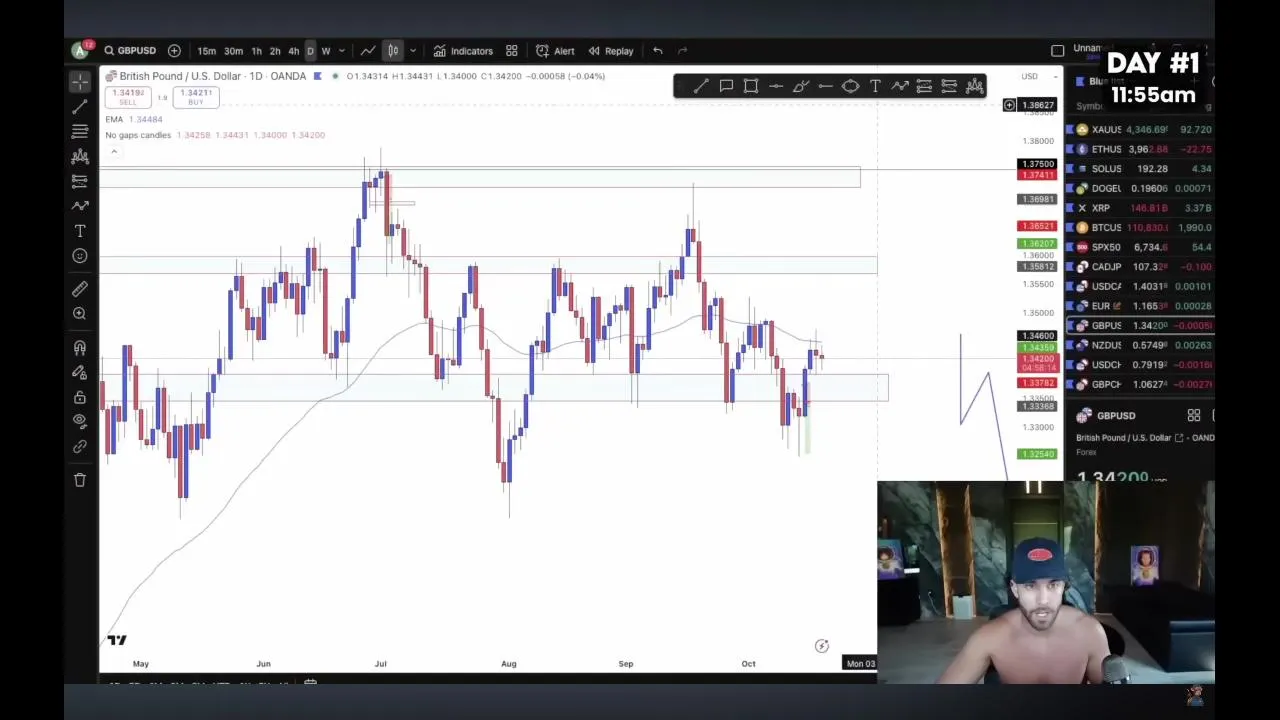The image size is (1280, 720).
Task: Open the Indicators dialog
Action: point(463,51)
